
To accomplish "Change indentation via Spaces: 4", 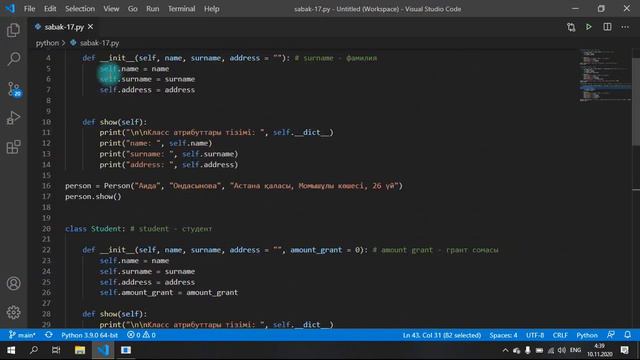I will 503,335.
